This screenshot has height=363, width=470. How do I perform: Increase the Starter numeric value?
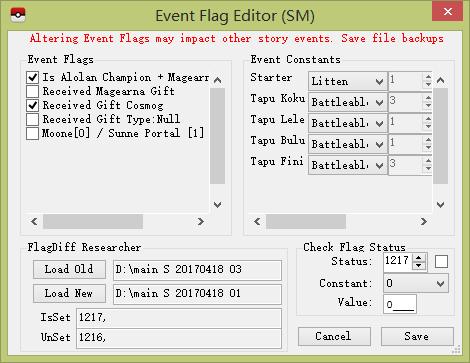click(x=428, y=77)
